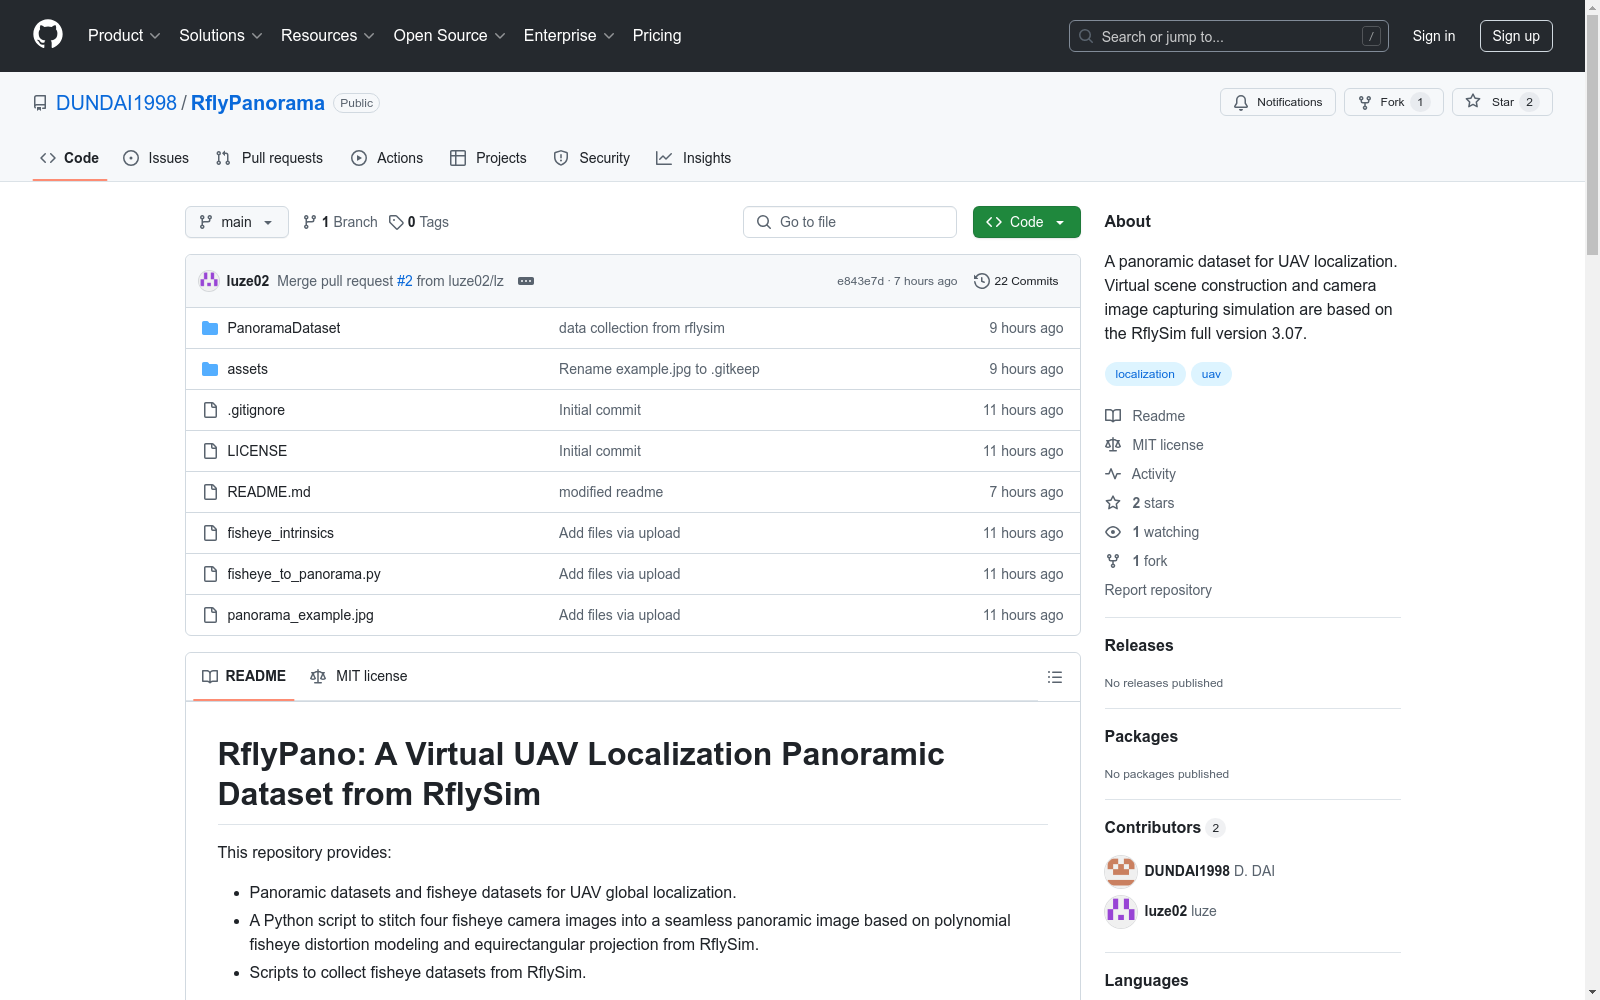
Task: Click the LICENSE file icon
Action: pyautogui.click(x=210, y=451)
